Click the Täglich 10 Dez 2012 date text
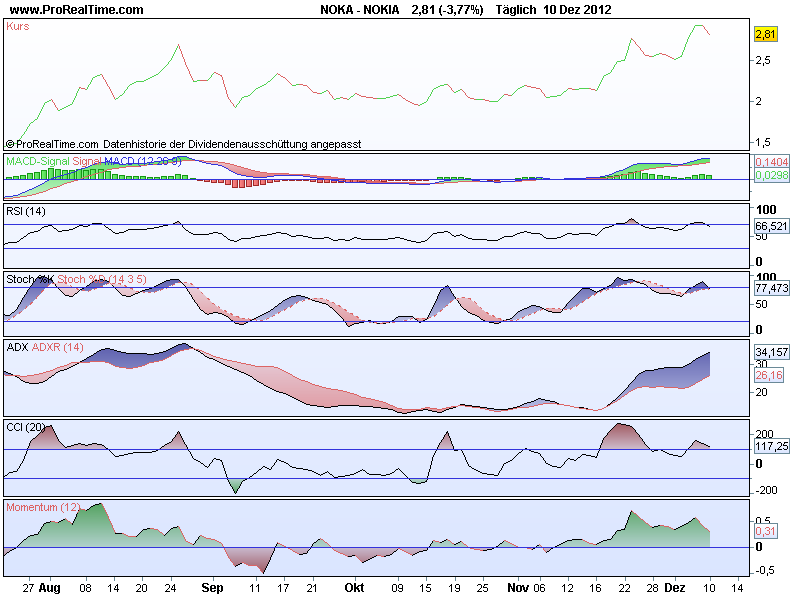The width and height of the screenshot is (800, 600). coord(554,10)
